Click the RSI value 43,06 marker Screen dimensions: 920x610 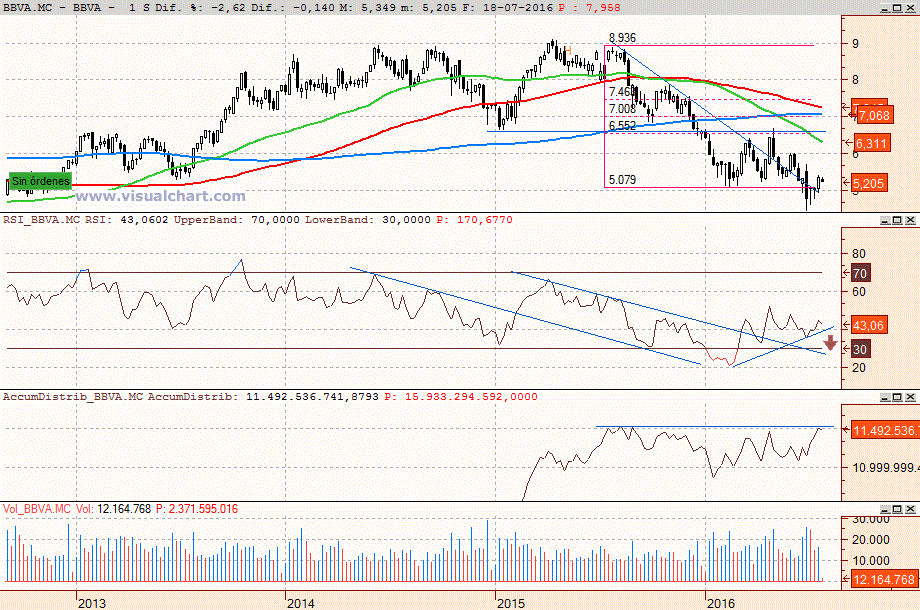click(x=868, y=326)
